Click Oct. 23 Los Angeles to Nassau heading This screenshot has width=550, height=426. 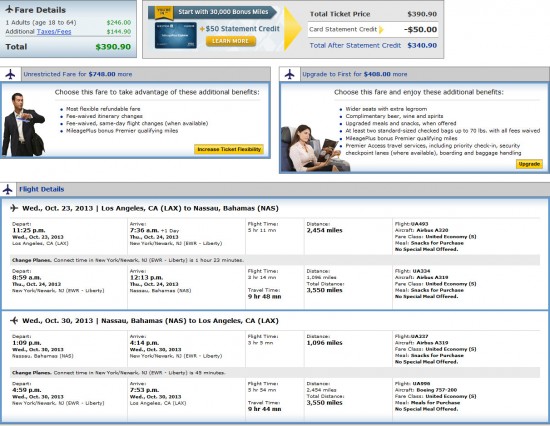pos(150,208)
